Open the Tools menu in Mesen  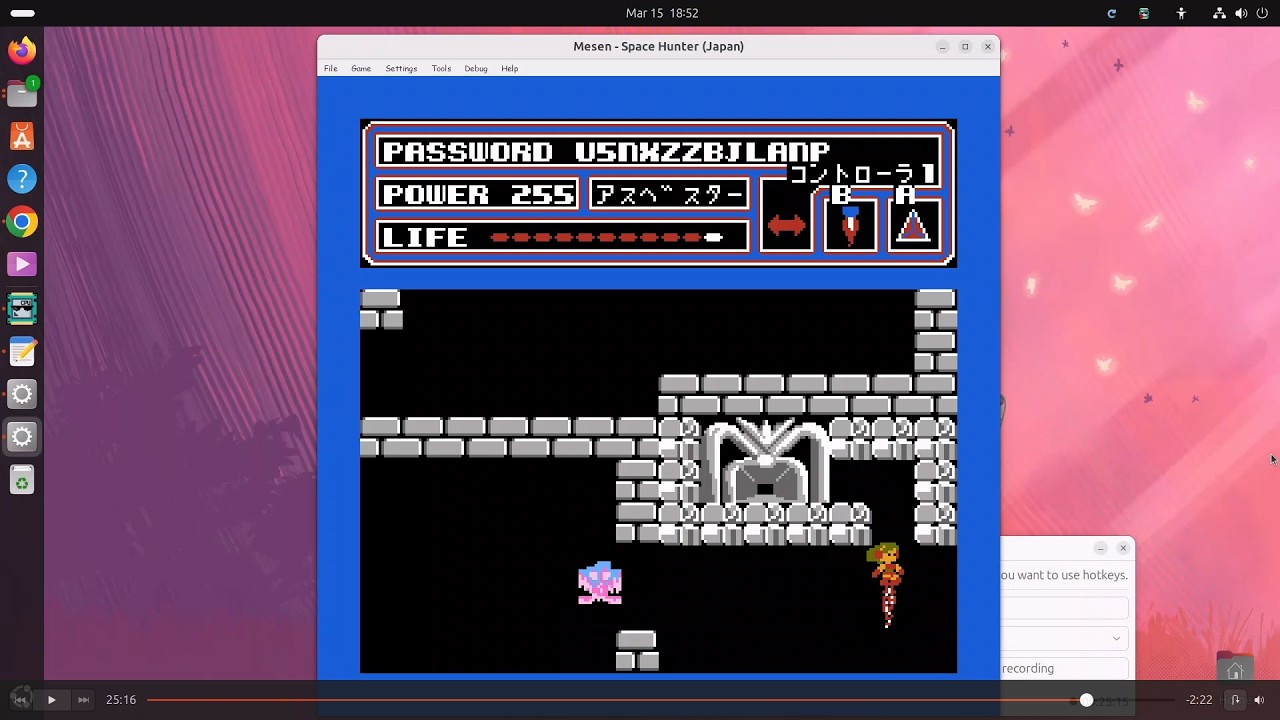coord(441,68)
